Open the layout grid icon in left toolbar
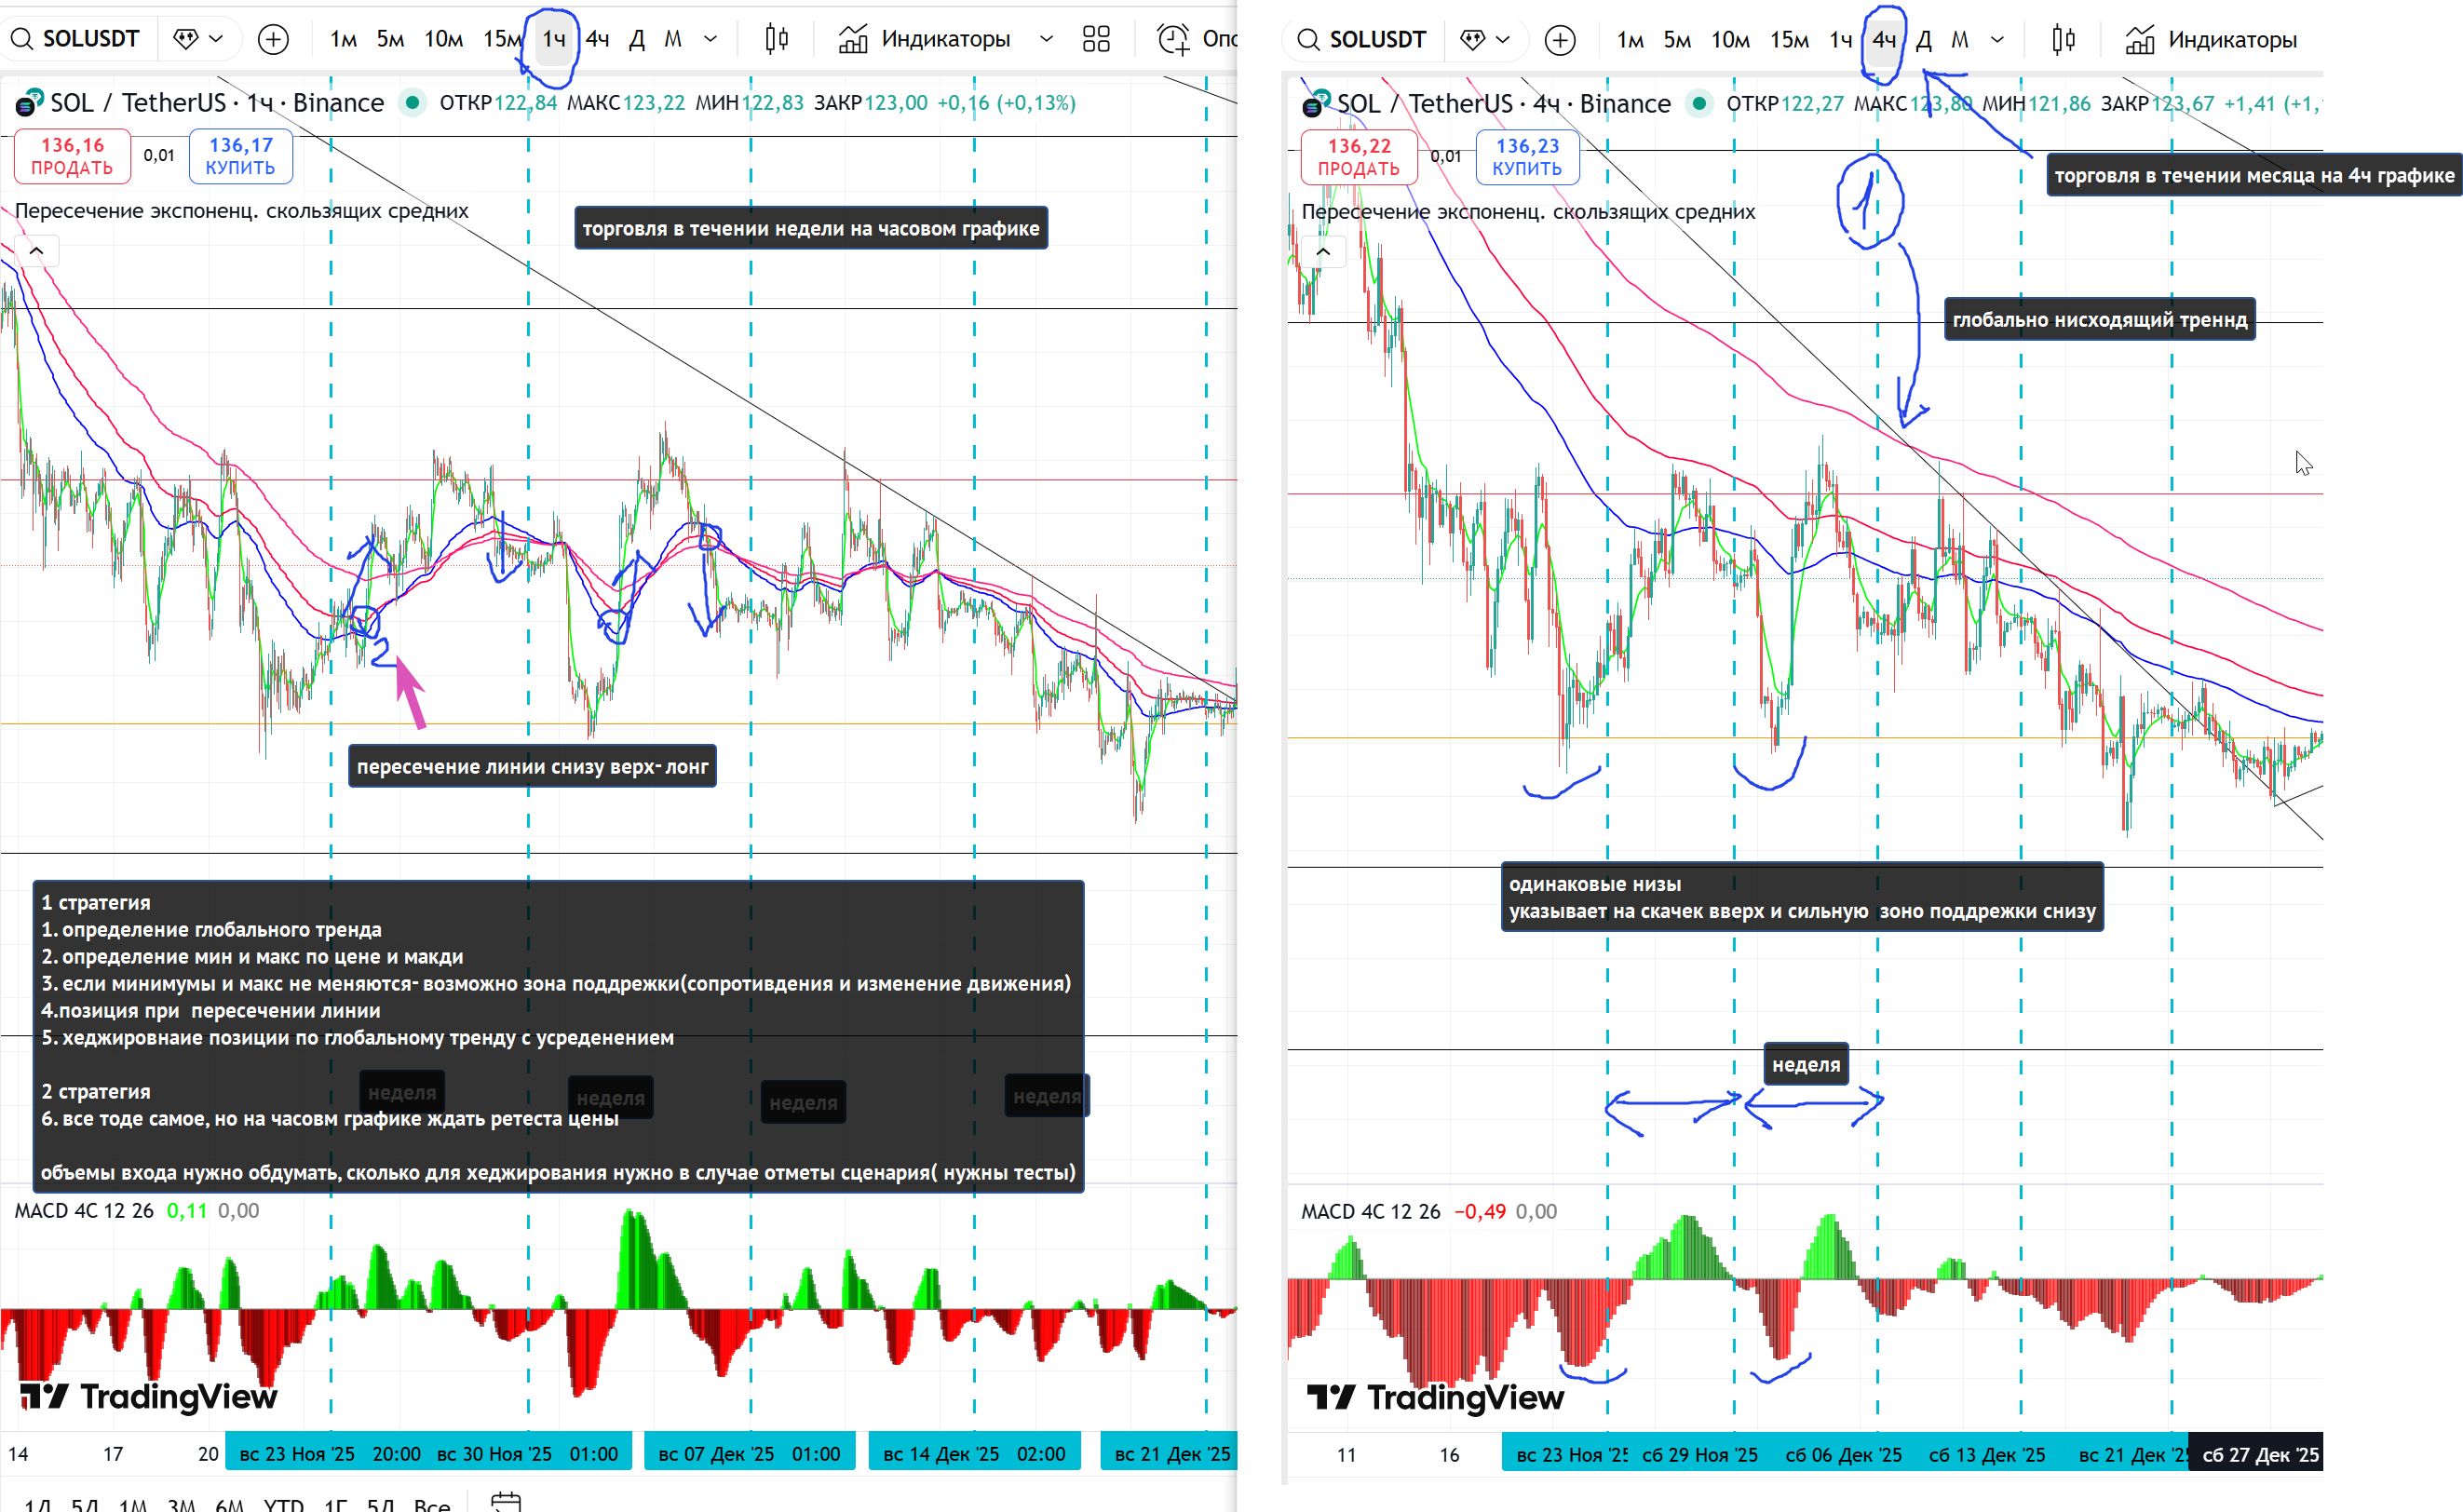2463x1512 pixels. 1096,39
